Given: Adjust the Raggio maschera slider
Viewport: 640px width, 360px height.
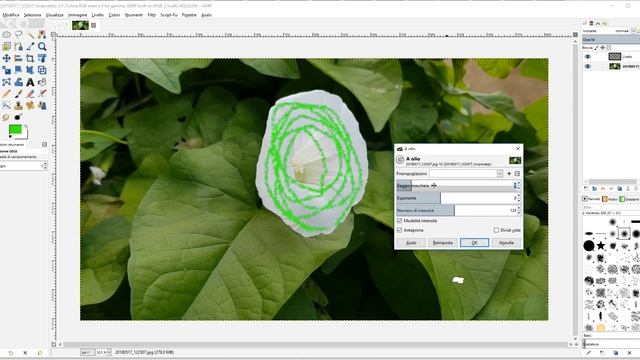Looking at the screenshot, I should pyautogui.click(x=456, y=186).
